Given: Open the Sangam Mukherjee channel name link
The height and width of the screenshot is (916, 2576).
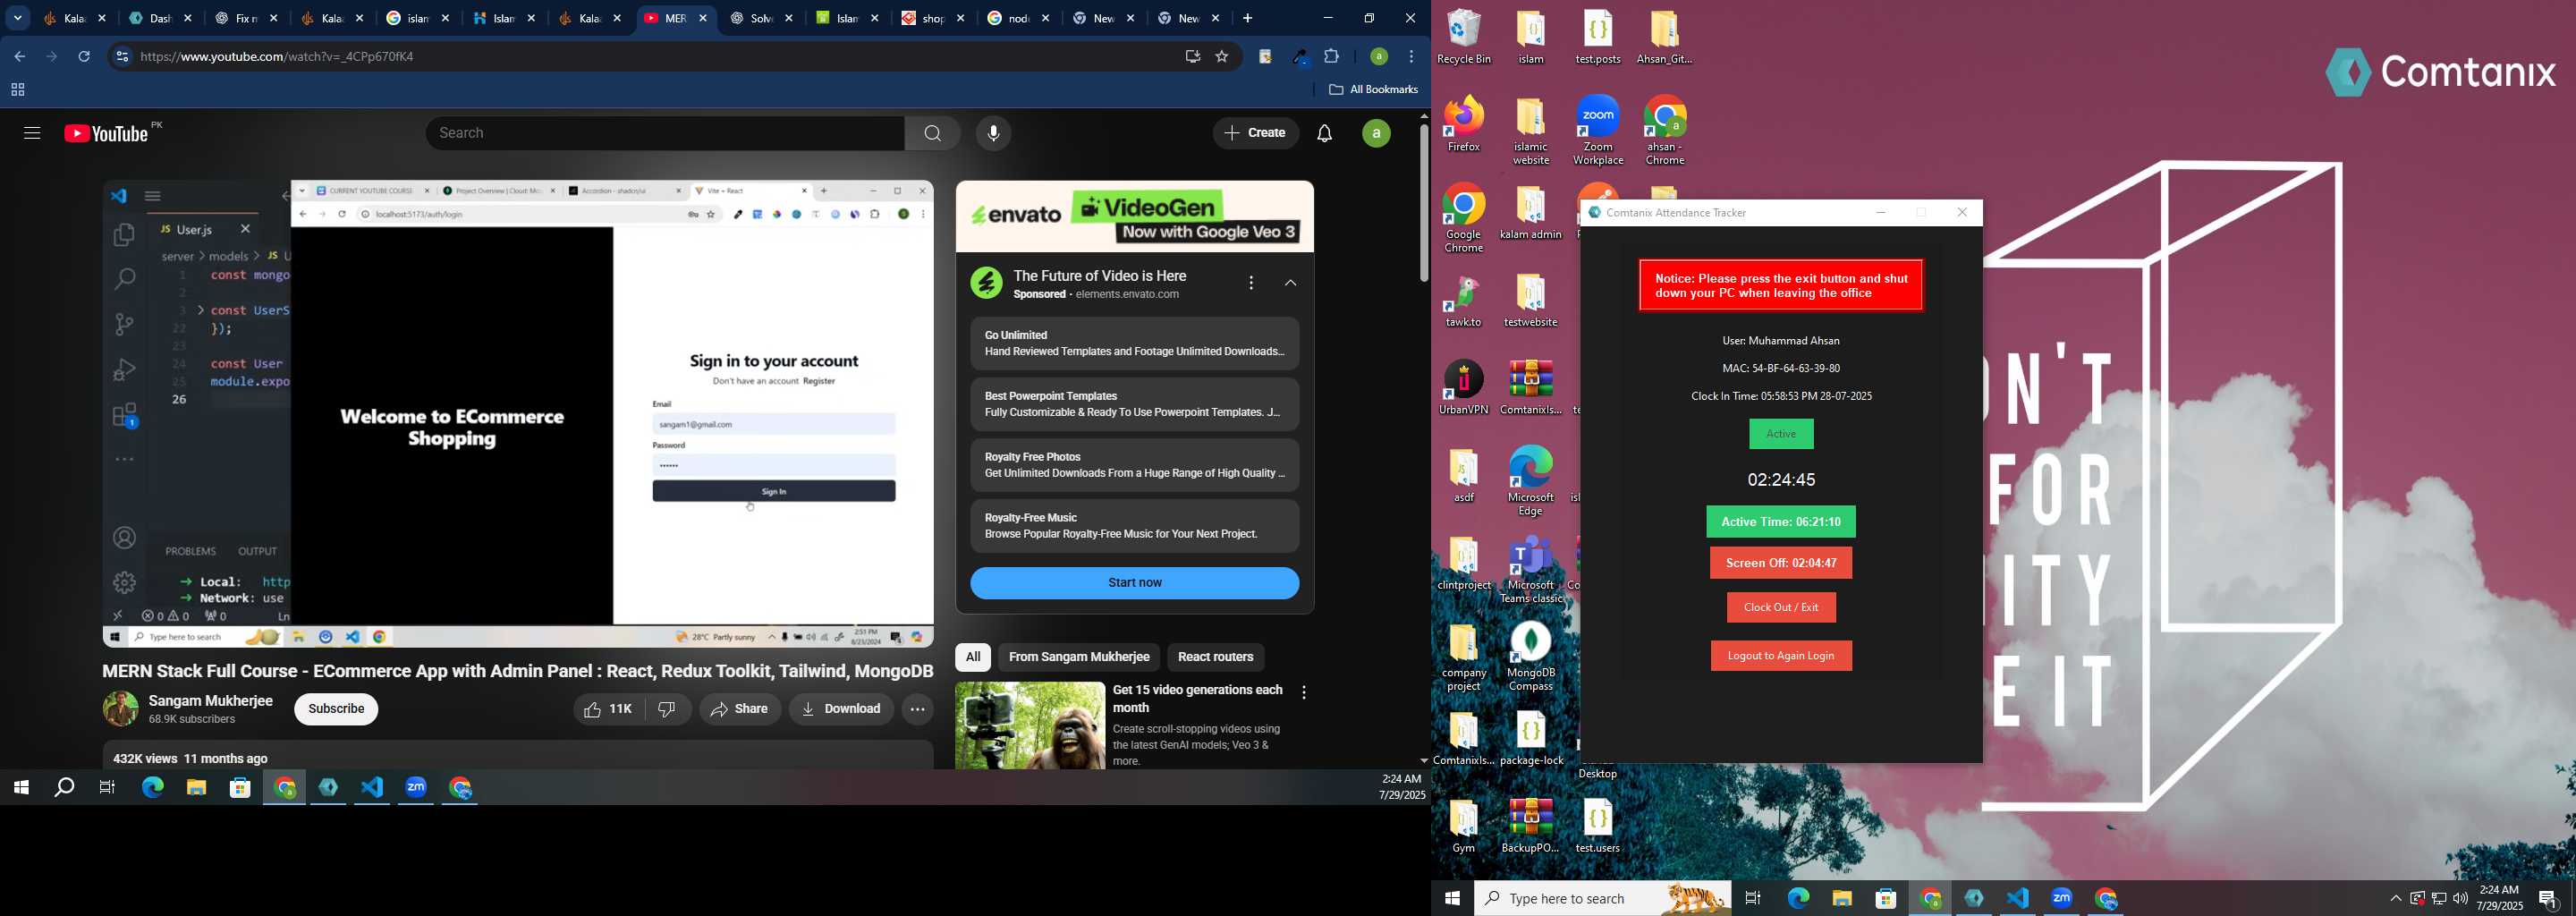Looking at the screenshot, I should point(211,701).
